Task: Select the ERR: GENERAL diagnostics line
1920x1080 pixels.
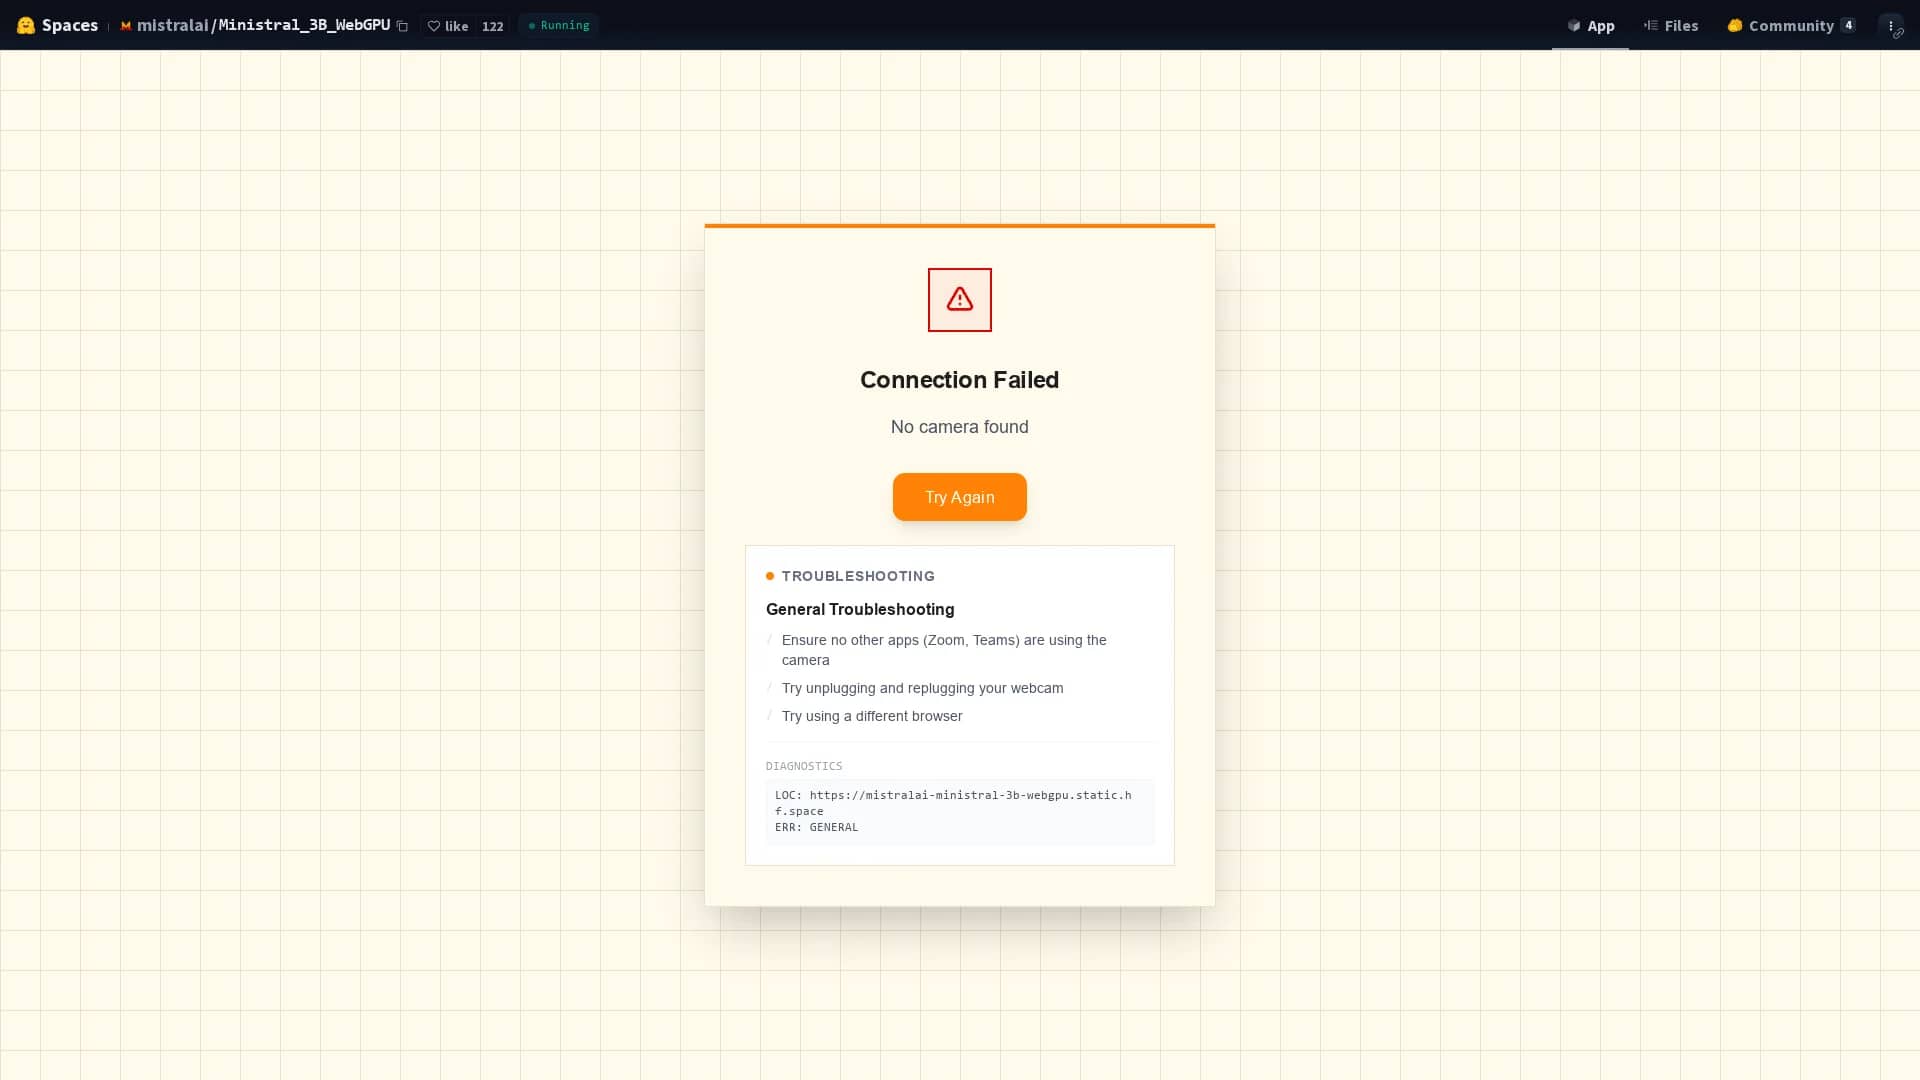Action: click(816, 827)
